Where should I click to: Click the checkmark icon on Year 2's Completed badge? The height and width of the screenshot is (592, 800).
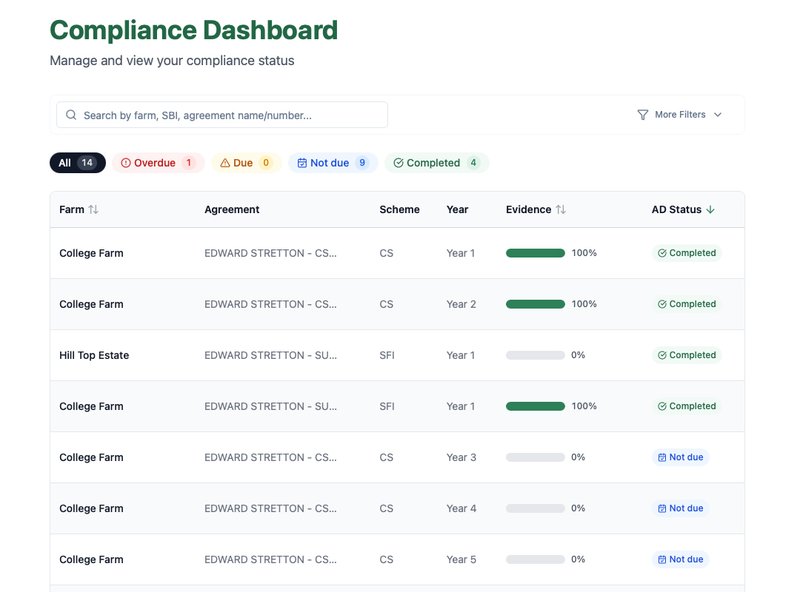click(x=660, y=304)
